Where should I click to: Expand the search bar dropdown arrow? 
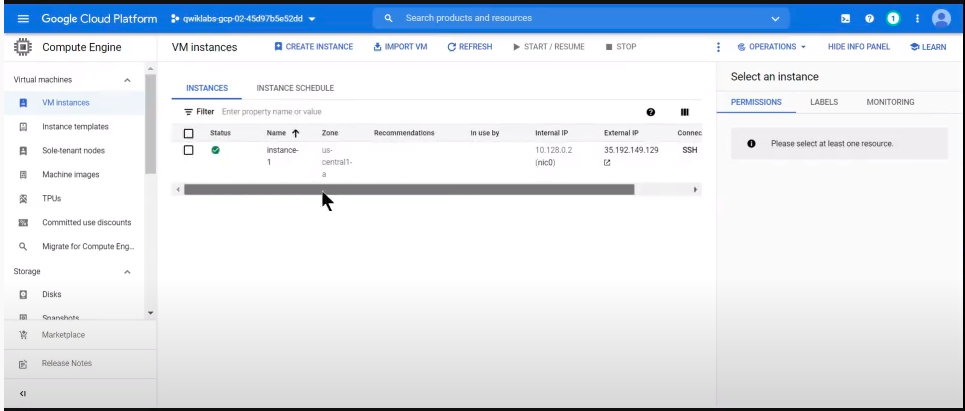775,18
